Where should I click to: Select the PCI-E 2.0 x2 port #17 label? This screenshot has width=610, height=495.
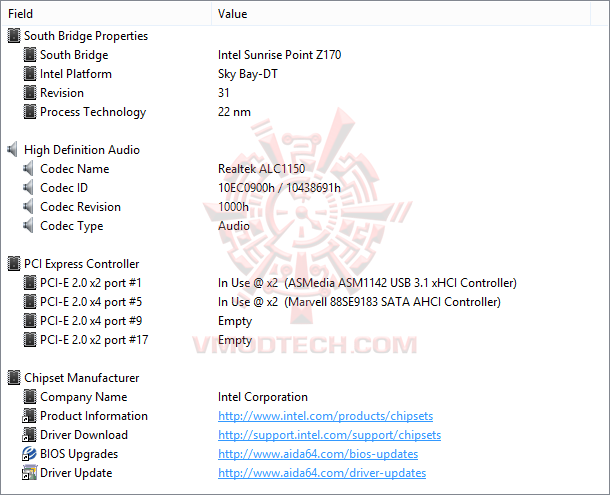tap(94, 340)
